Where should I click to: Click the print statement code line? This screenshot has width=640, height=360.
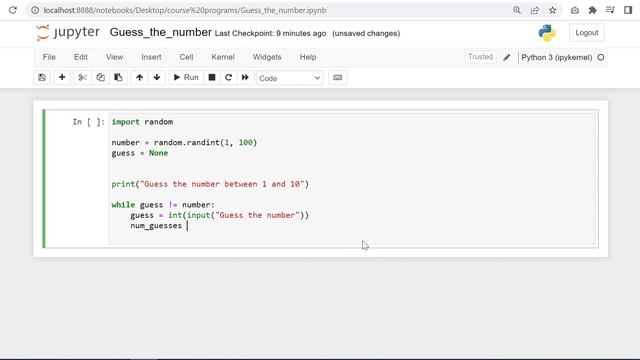[x=210, y=184]
